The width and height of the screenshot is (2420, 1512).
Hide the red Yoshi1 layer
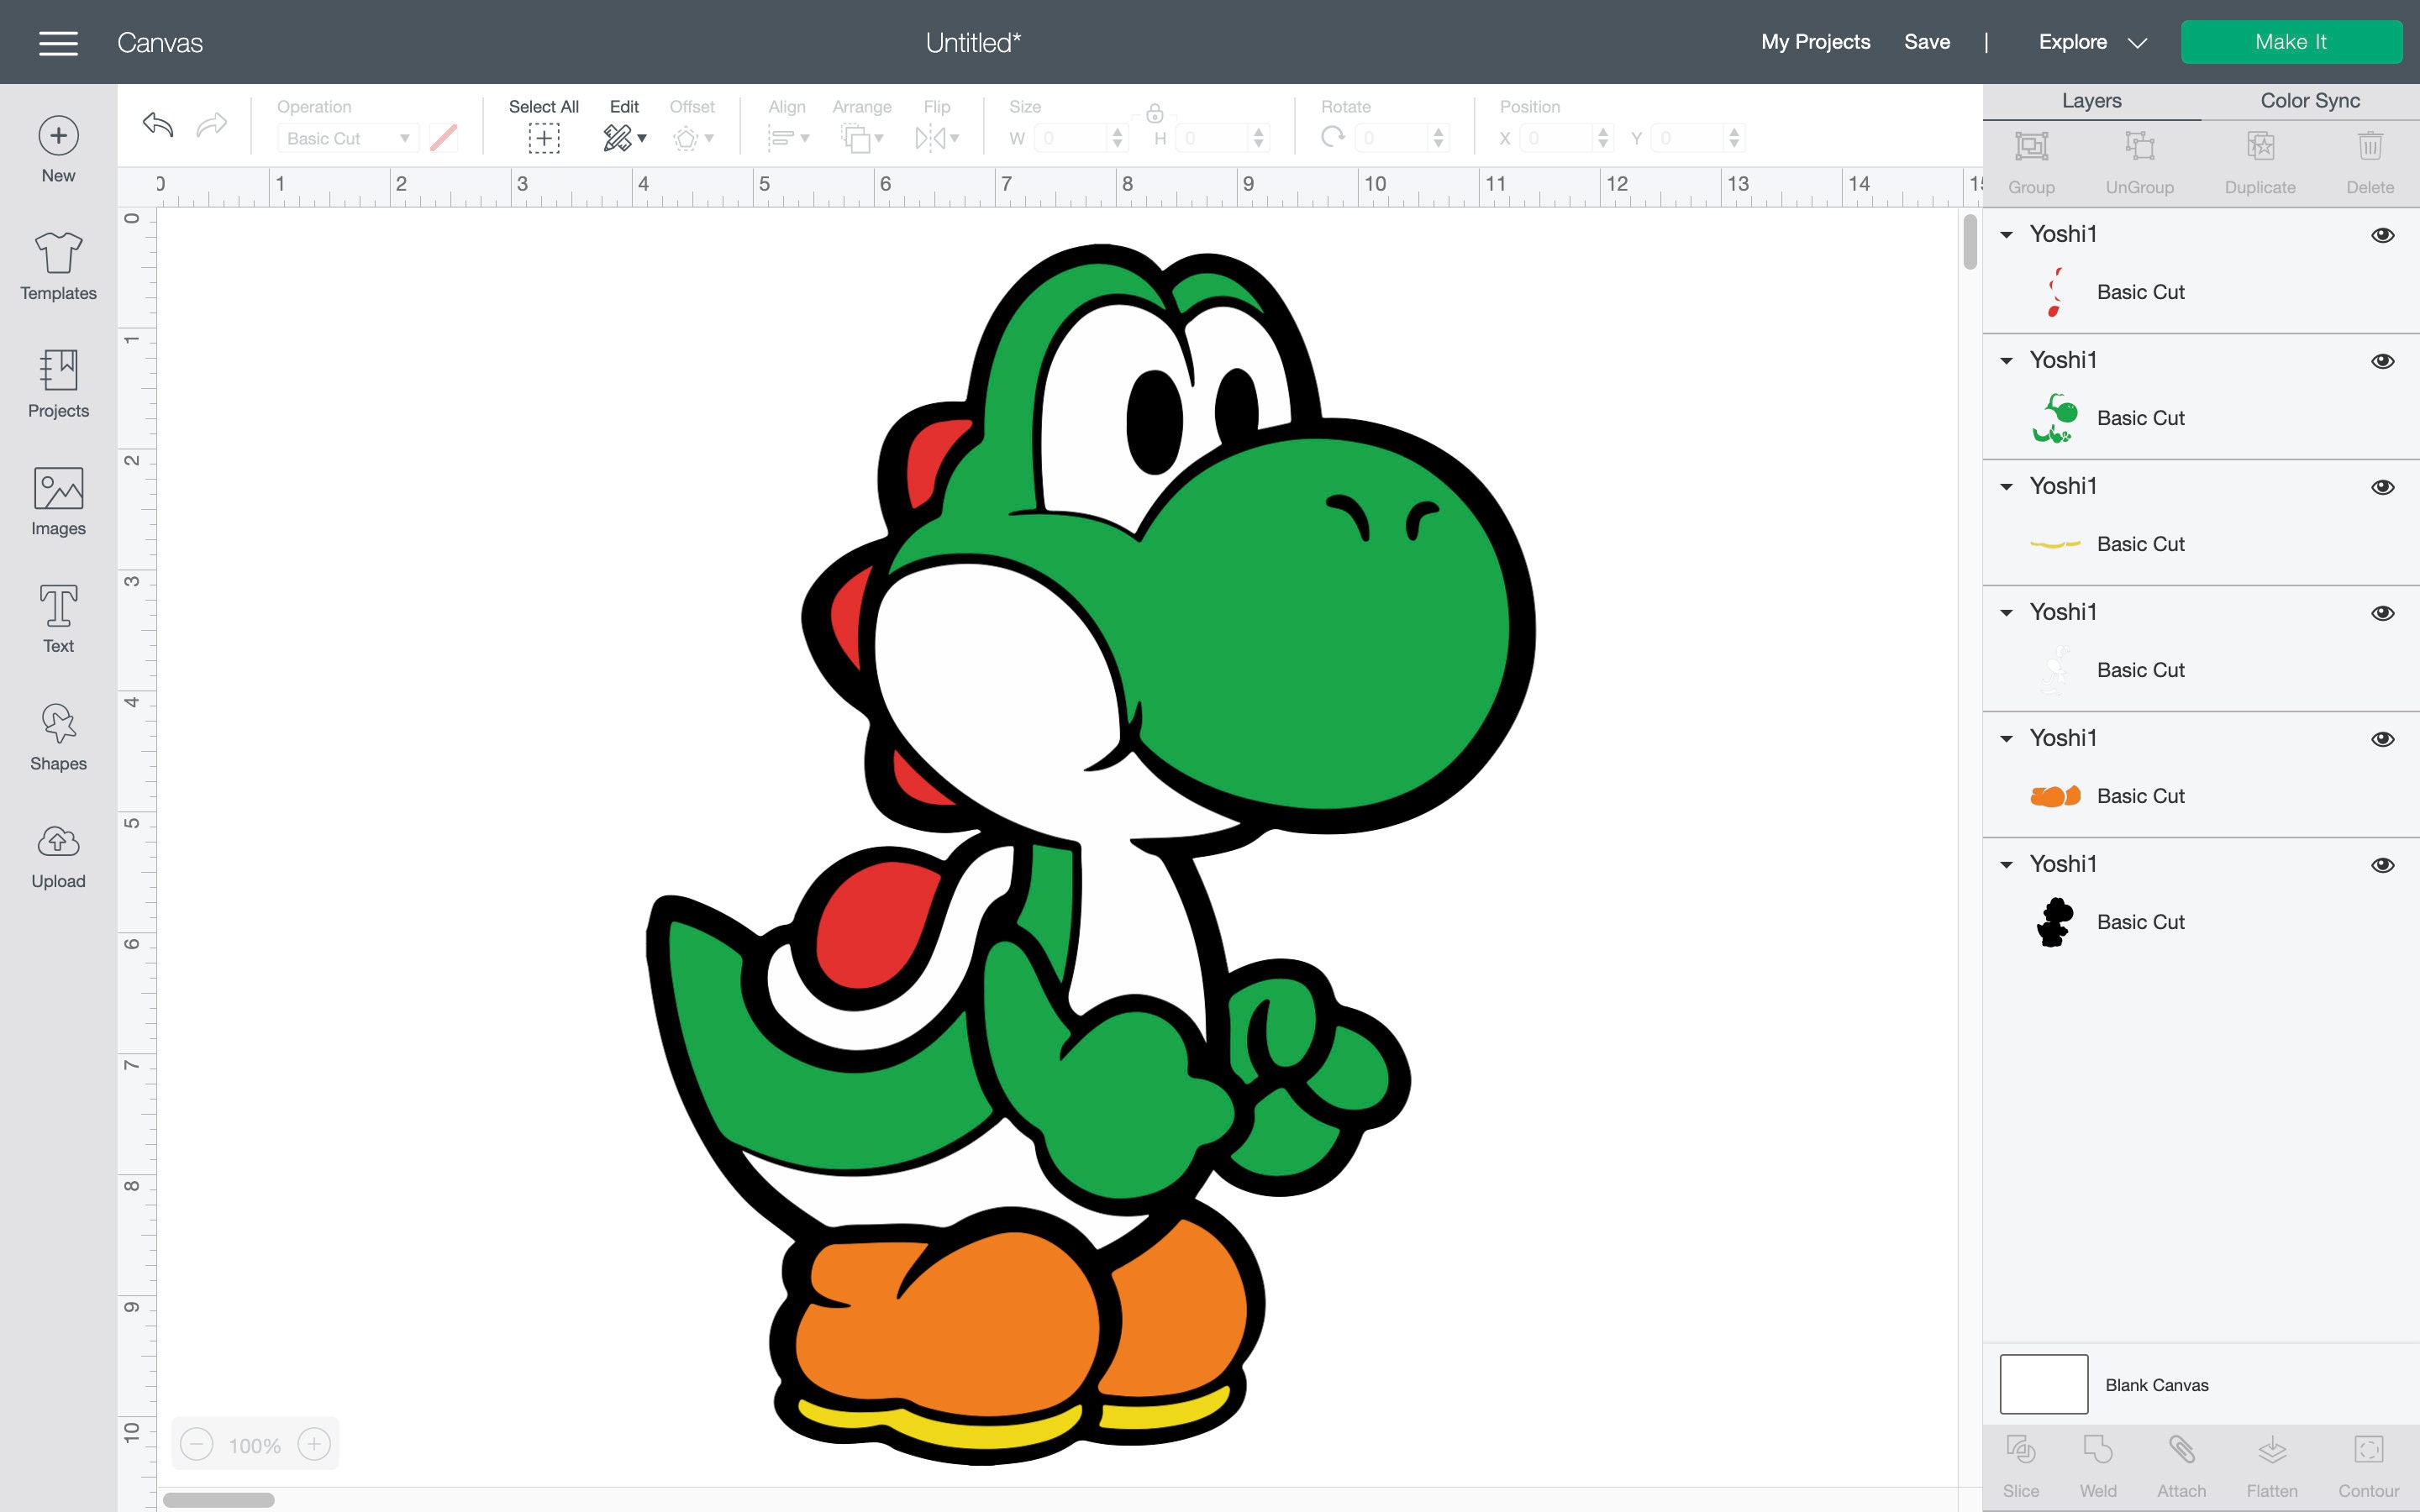point(2383,235)
